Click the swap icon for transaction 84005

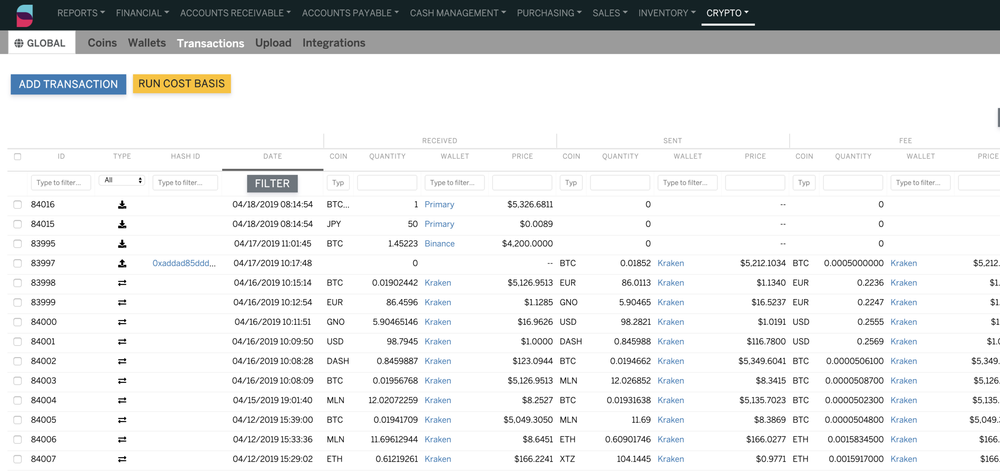pos(122,420)
